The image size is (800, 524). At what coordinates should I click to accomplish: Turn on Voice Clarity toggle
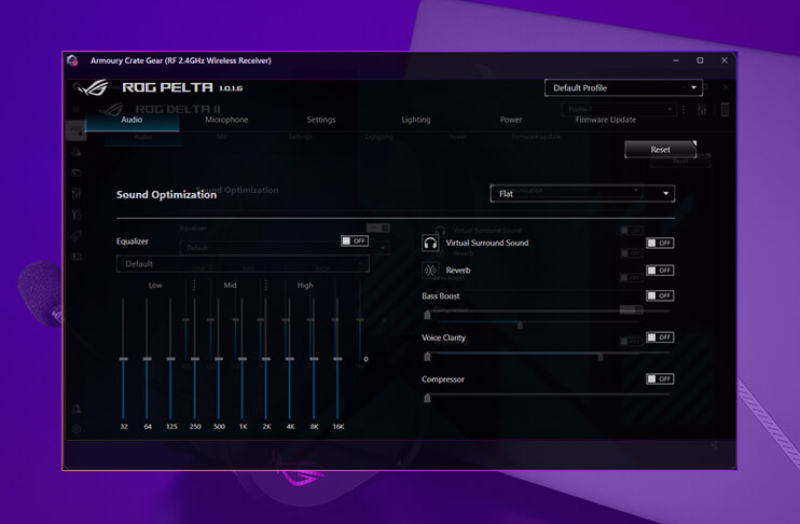click(x=660, y=337)
